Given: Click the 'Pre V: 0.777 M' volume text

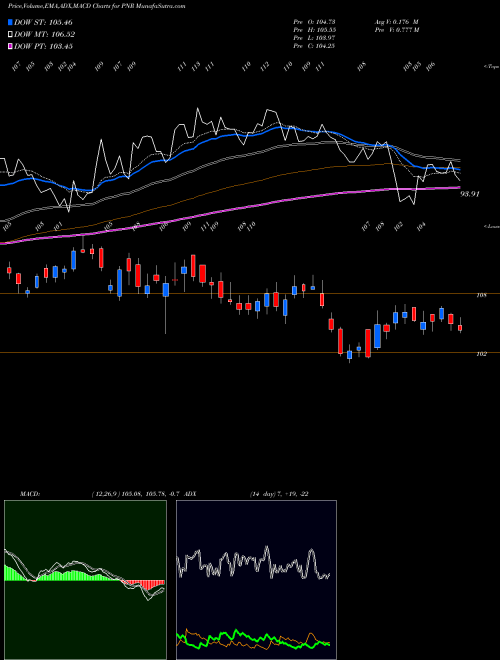Looking at the screenshot, I should [x=396, y=29].
